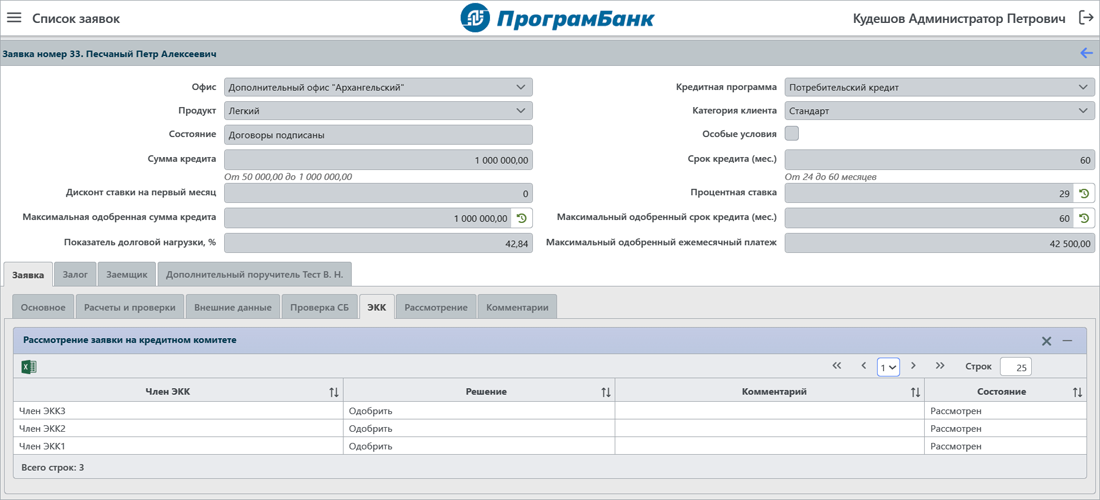Viewport: 1100px width, 500px height.
Task: Collapse the committee review panel with the minus icon
Action: coord(1068,341)
